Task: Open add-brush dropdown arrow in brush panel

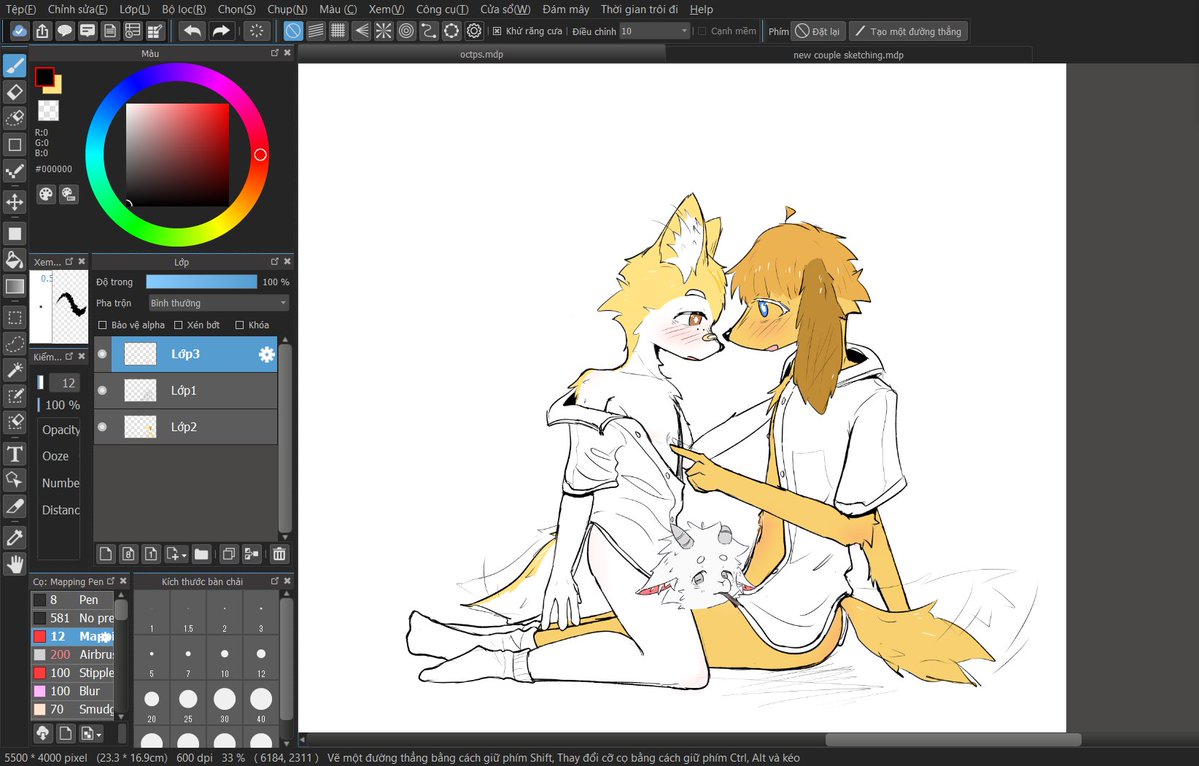Action: point(99,735)
